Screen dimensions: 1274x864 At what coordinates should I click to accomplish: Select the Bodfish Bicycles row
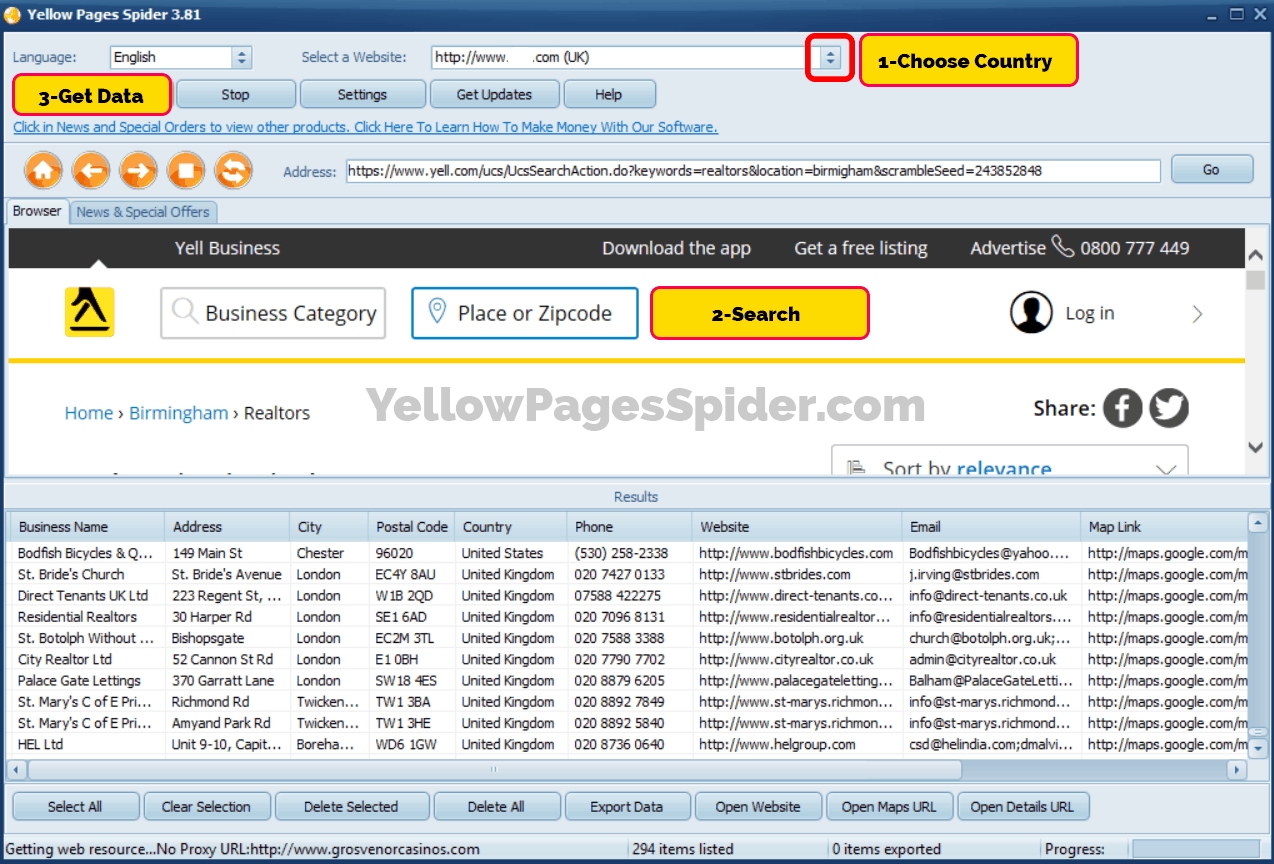click(629, 553)
